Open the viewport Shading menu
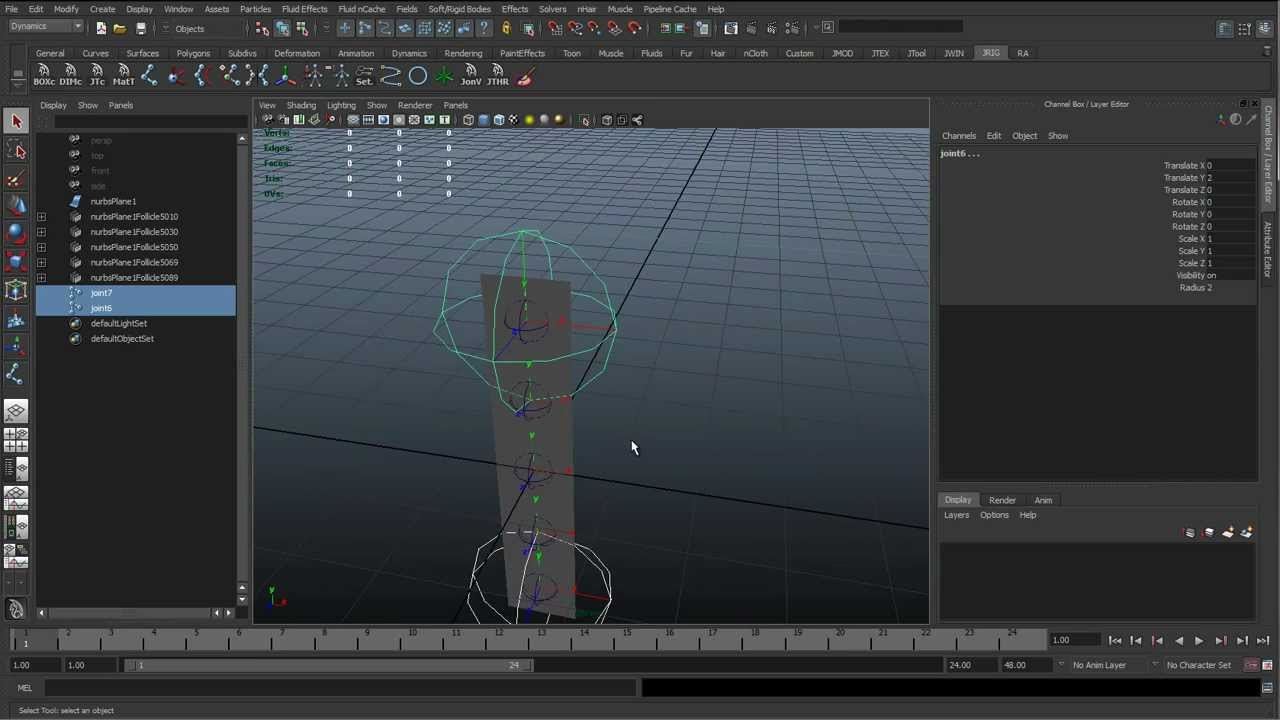Screen dimensions: 1280x720 pyautogui.click(x=300, y=105)
